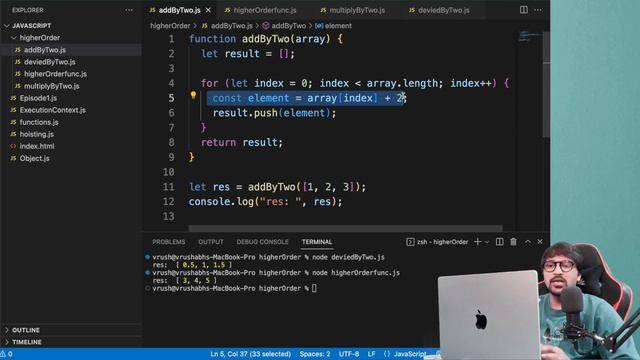Image resolution: width=640 pixels, height=360 pixels.
Task: Change end of line via LF
Action: click(x=371, y=354)
